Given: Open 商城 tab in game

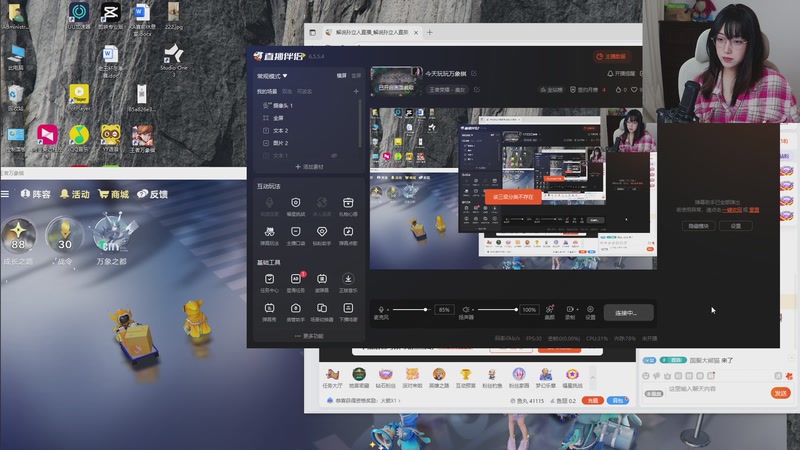Looking at the screenshot, I should 113,194.
